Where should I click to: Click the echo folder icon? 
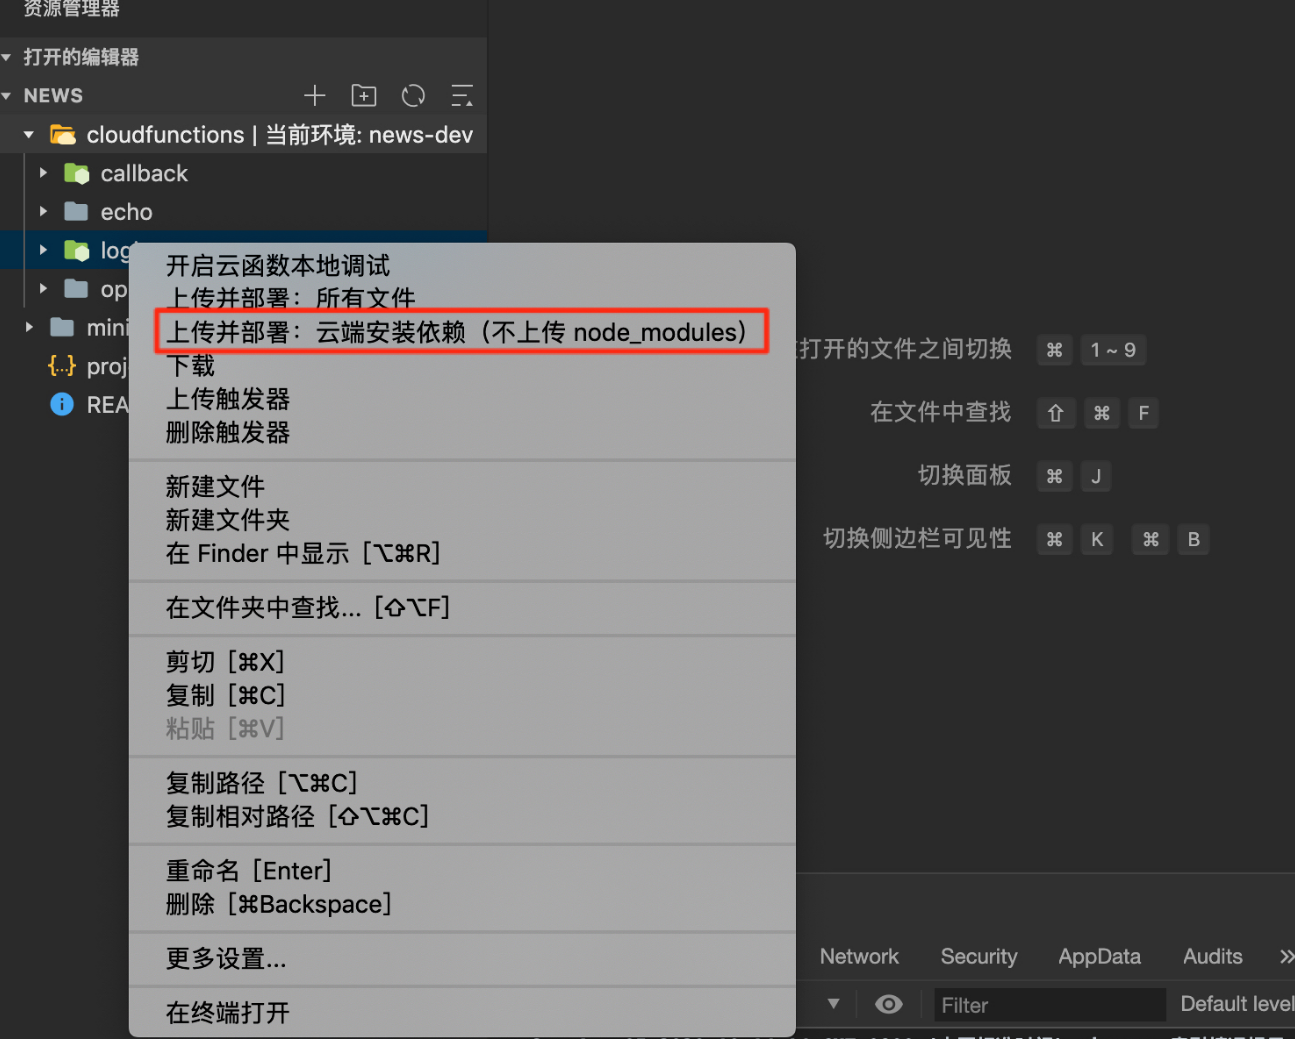(76, 211)
